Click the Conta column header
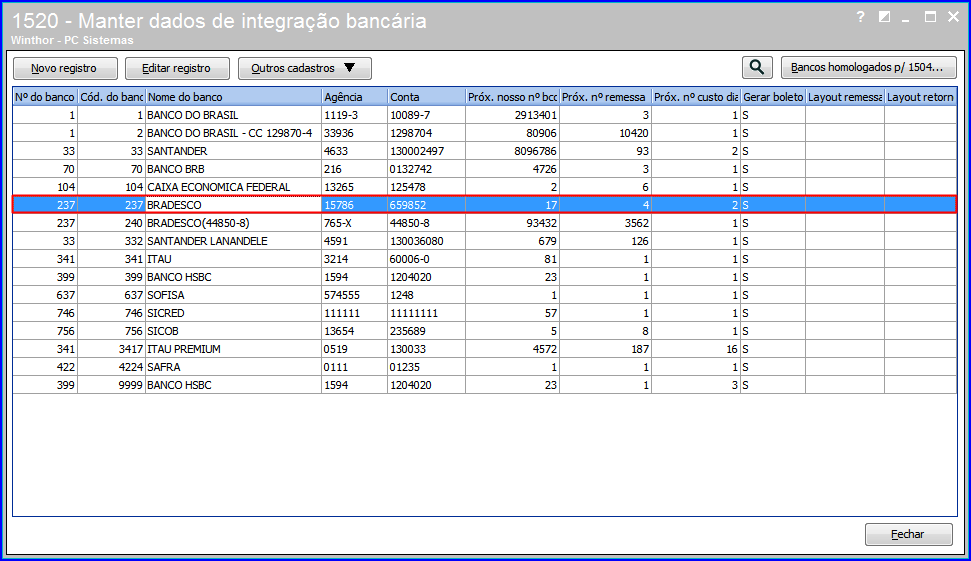This screenshot has width=971, height=561. [x=426, y=97]
